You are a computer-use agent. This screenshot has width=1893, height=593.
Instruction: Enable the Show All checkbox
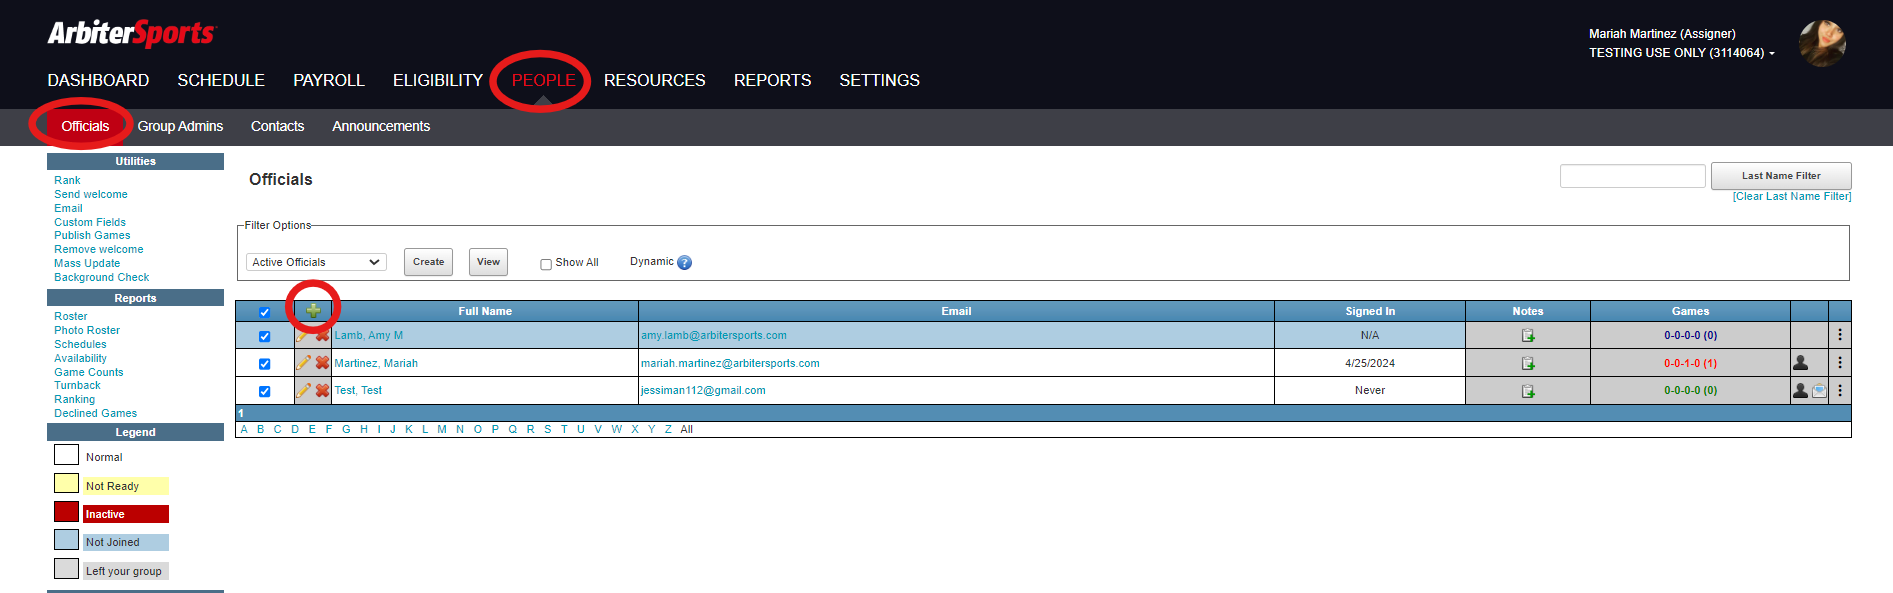546,264
